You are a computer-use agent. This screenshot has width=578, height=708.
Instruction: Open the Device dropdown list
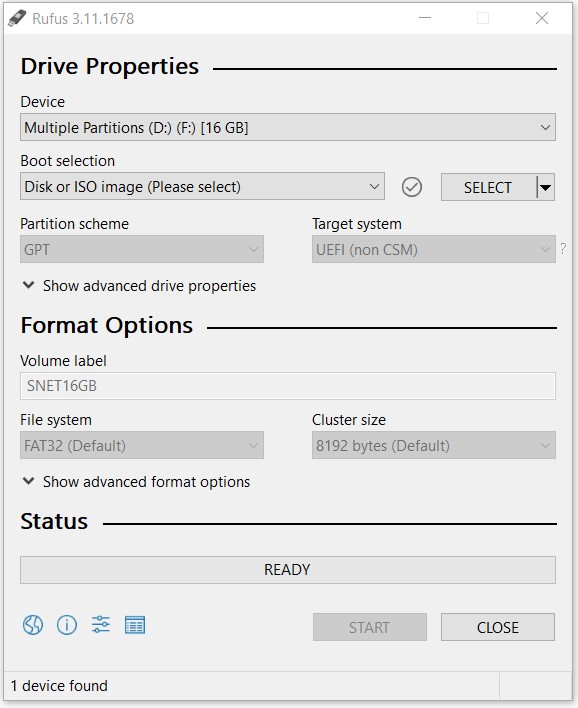point(288,127)
